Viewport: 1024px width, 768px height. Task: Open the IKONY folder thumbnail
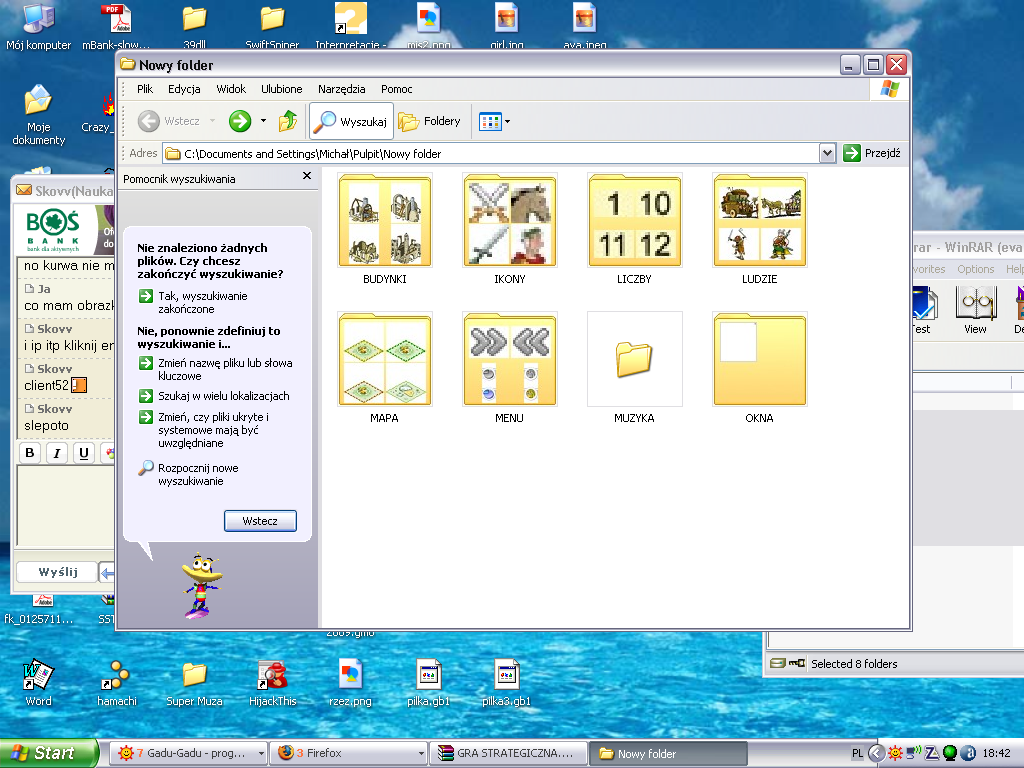[509, 221]
